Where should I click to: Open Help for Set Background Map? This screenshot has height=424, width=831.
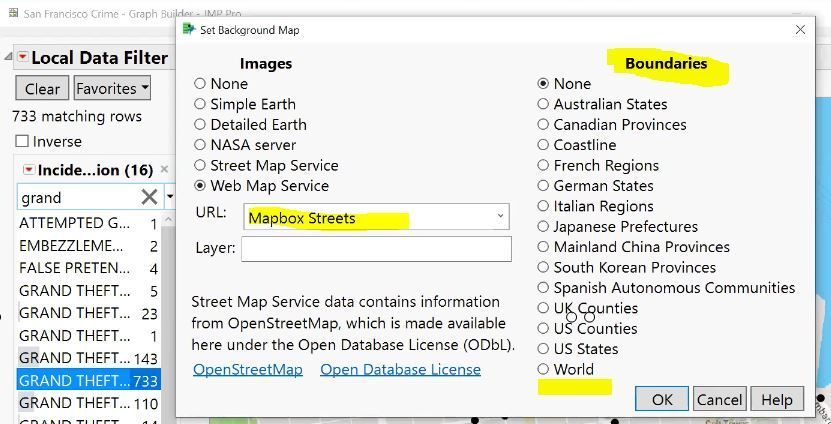777,399
